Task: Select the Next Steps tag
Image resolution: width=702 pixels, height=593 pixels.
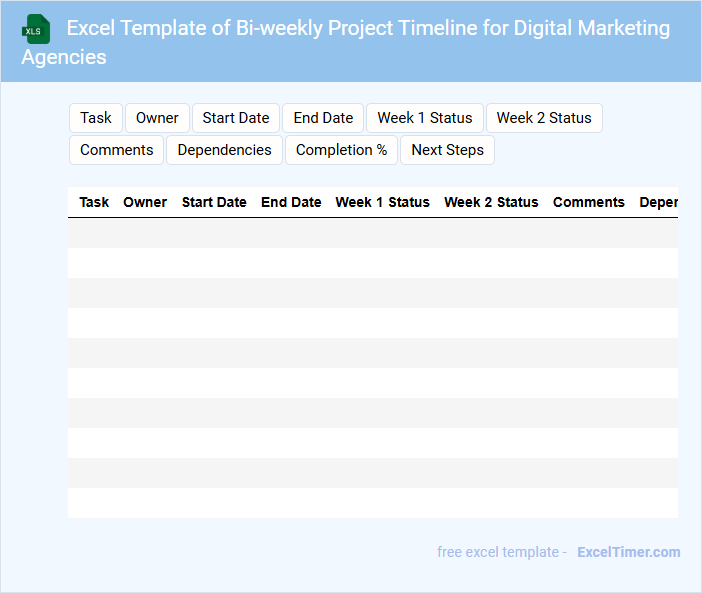Action: click(x=447, y=150)
